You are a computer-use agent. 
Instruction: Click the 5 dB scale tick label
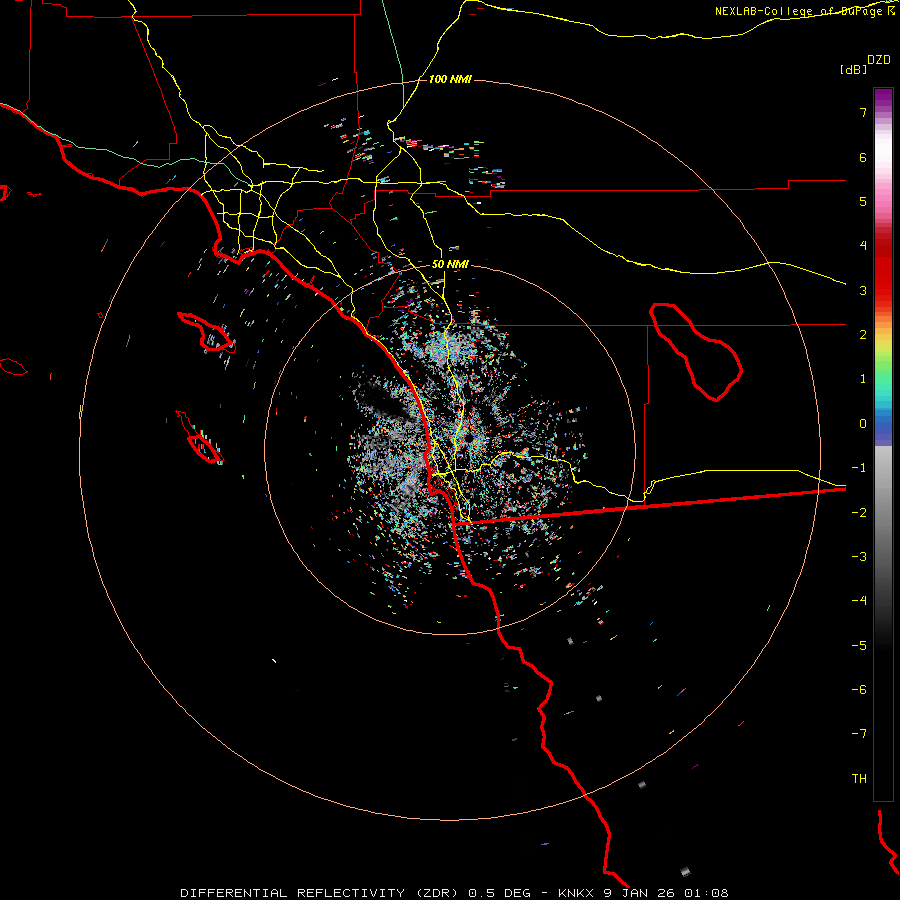[x=863, y=201]
